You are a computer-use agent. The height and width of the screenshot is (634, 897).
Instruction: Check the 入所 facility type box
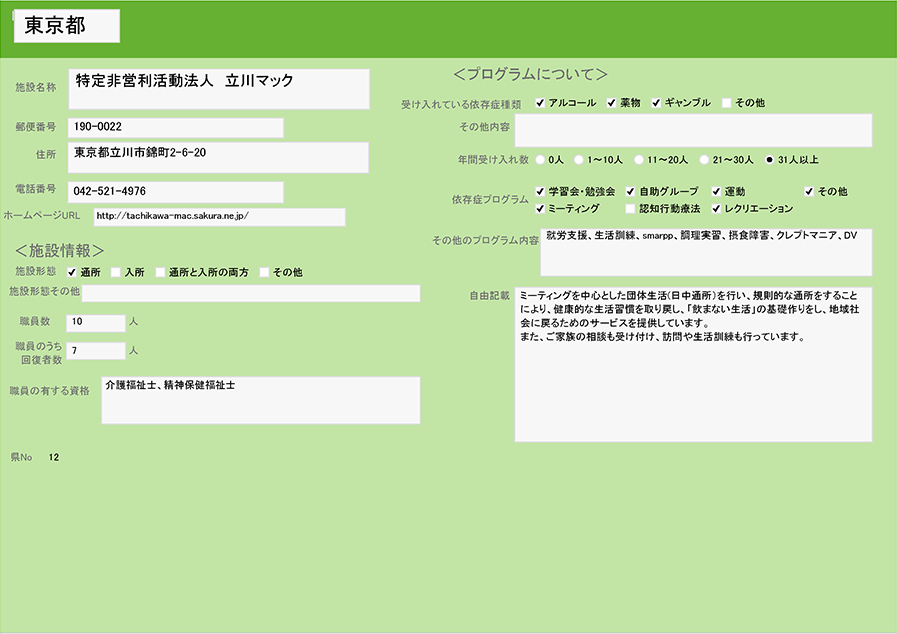pyautogui.click(x=116, y=272)
